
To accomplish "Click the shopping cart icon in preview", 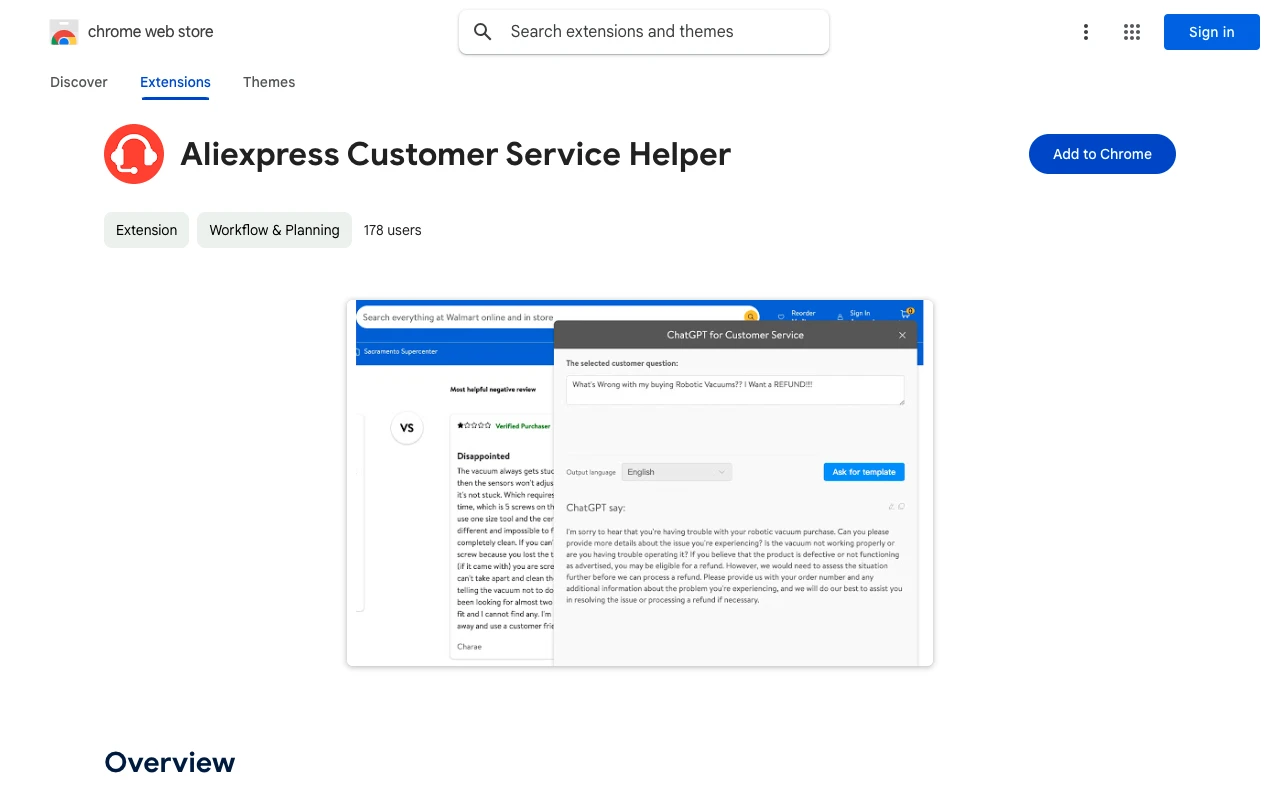I will tap(906, 314).
